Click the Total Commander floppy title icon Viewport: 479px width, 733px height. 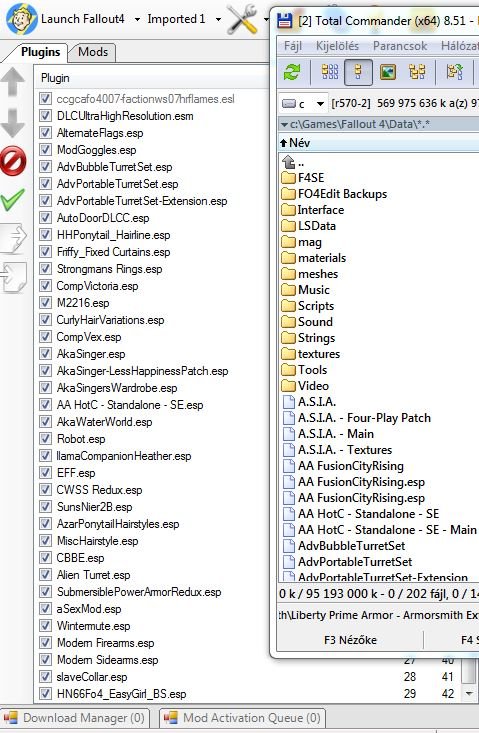pyautogui.click(x=285, y=20)
